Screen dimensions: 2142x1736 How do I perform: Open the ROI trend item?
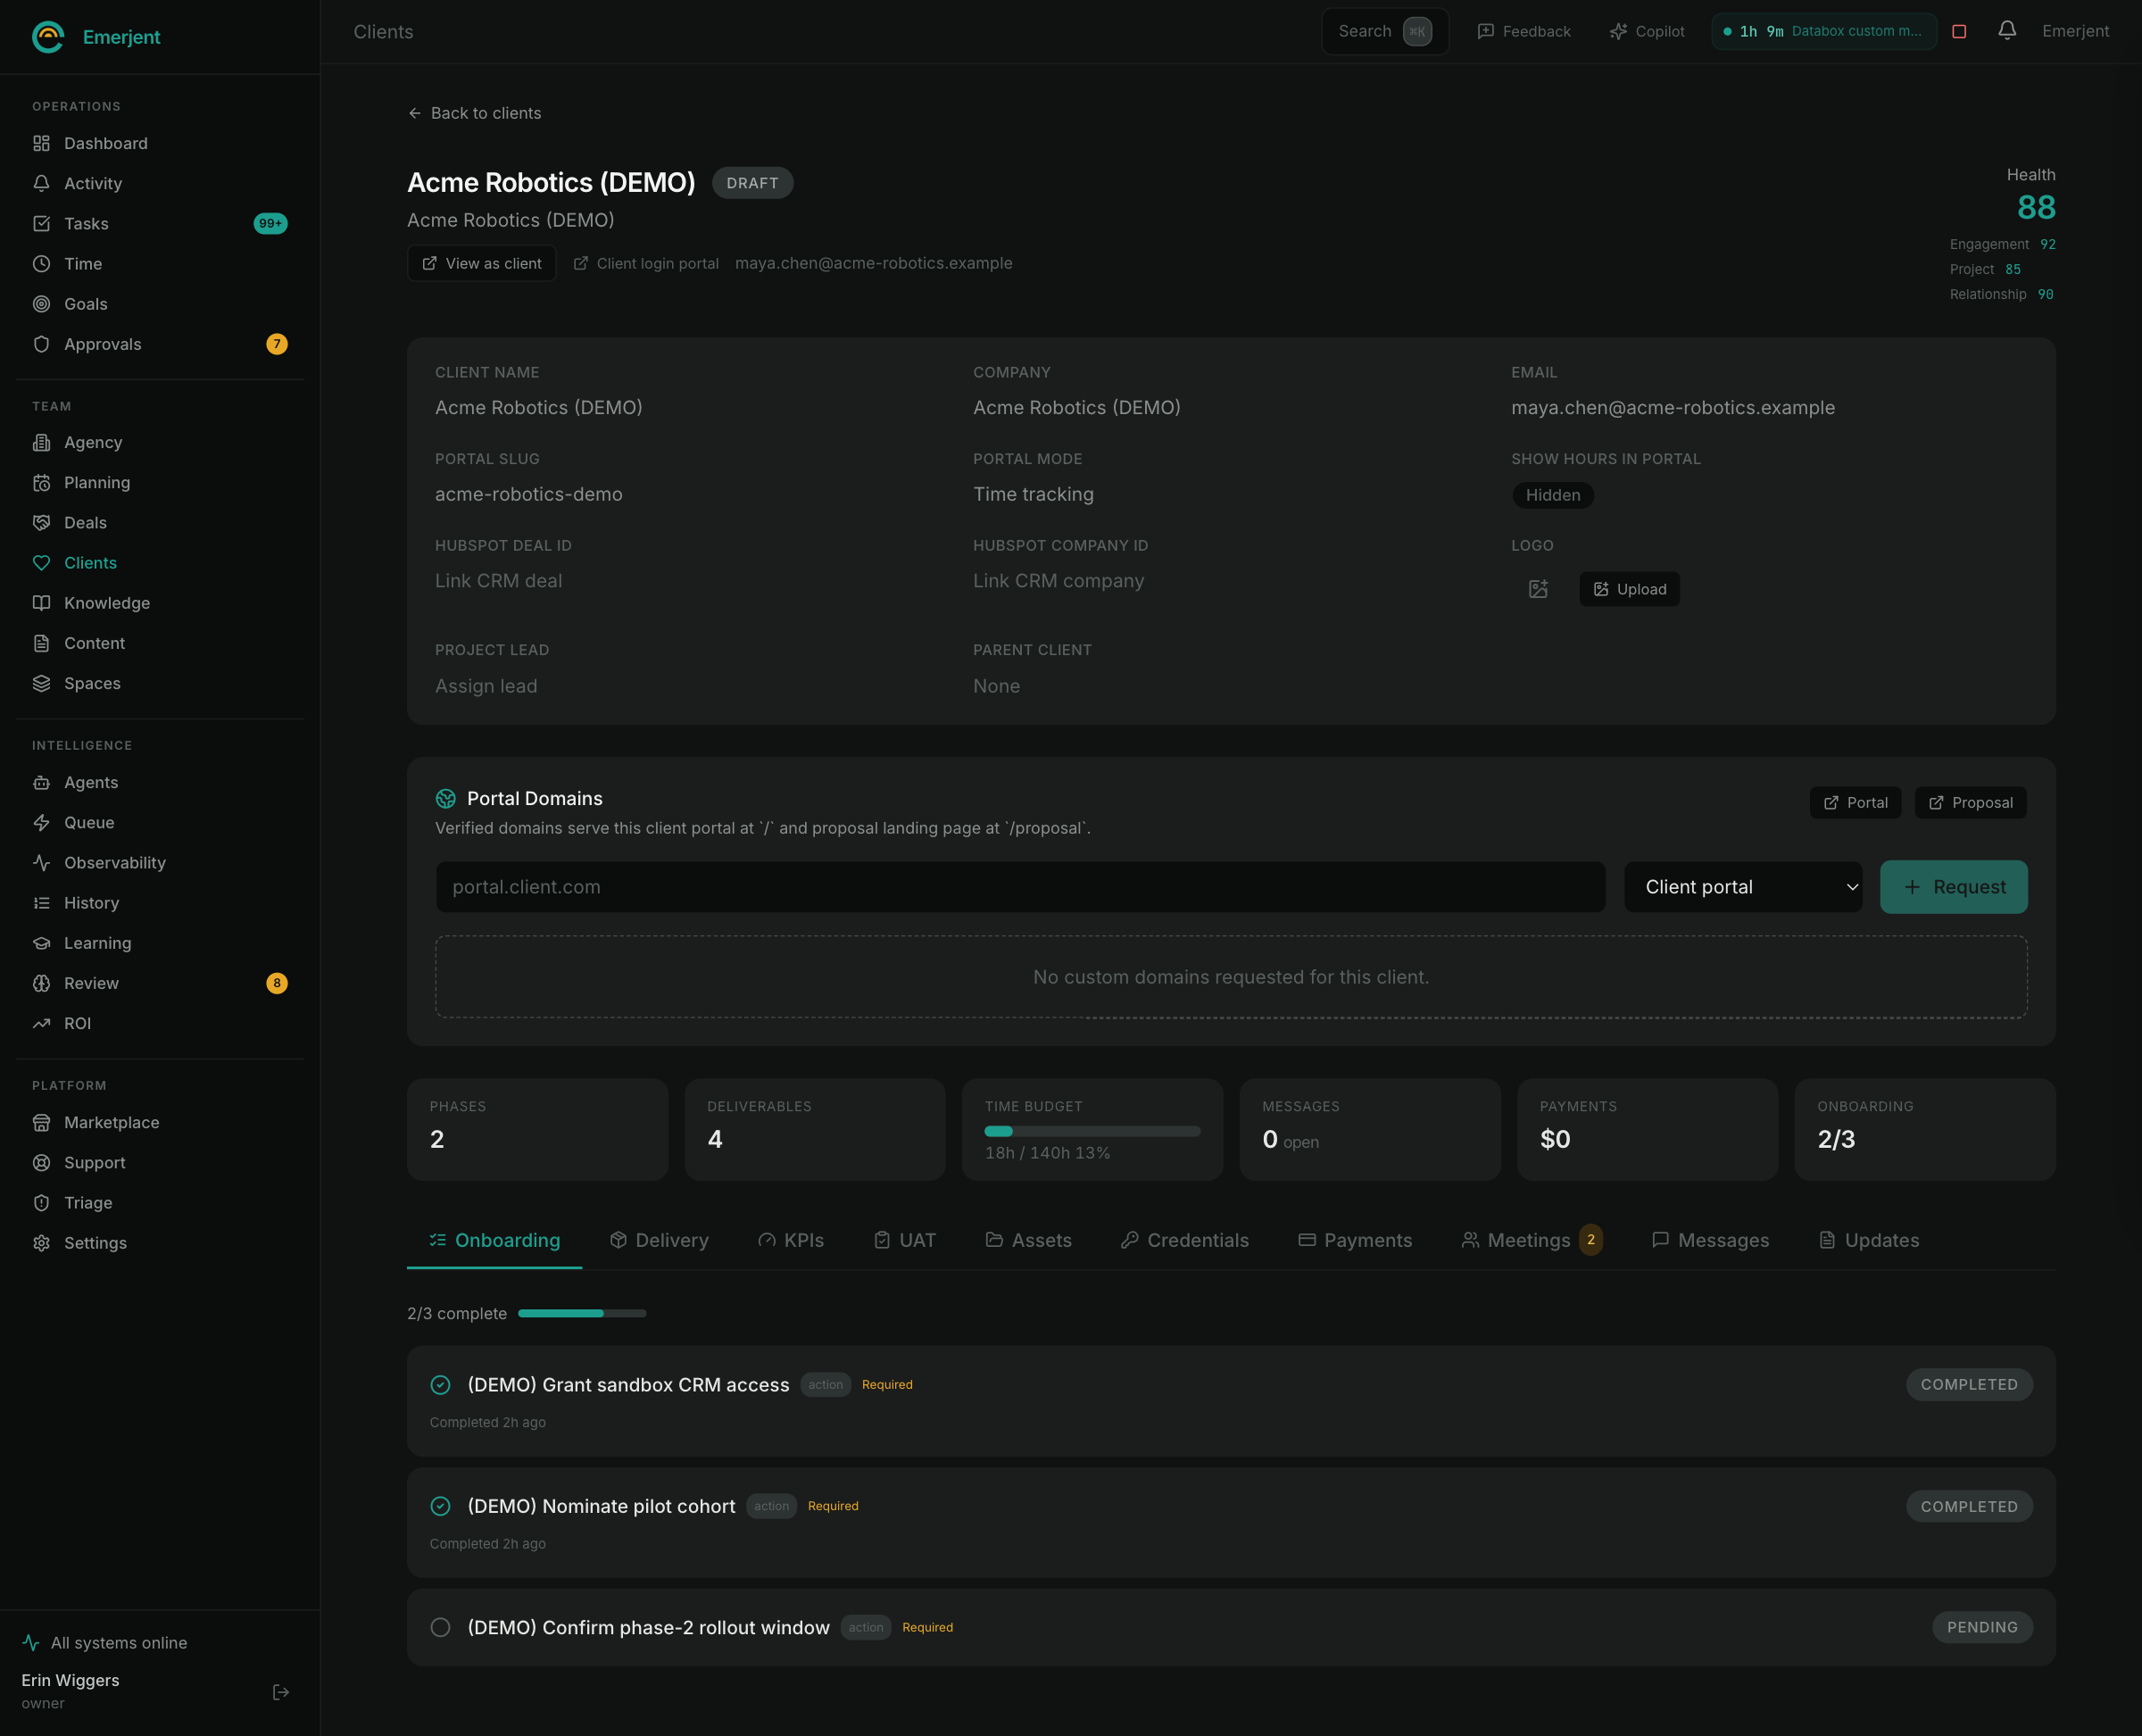160,1022
